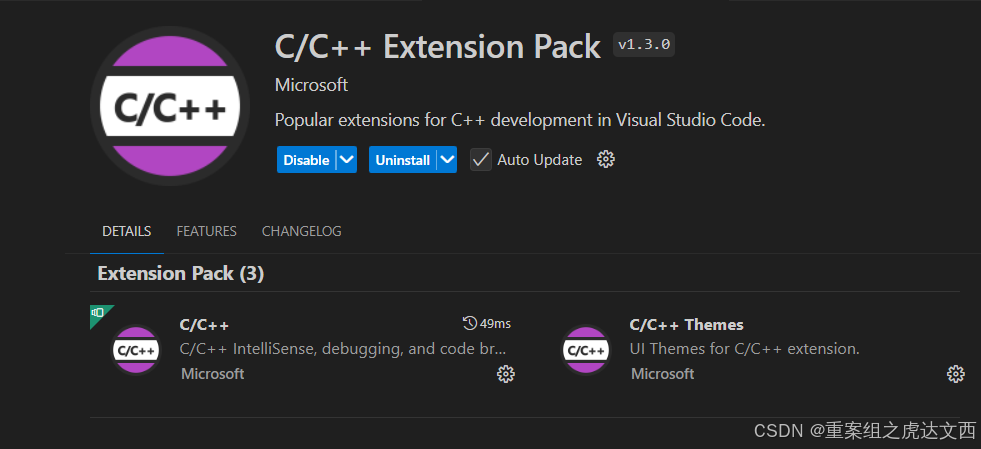
Task: Click the C/C++ extension's purple icon
Action: click(135, 350)
